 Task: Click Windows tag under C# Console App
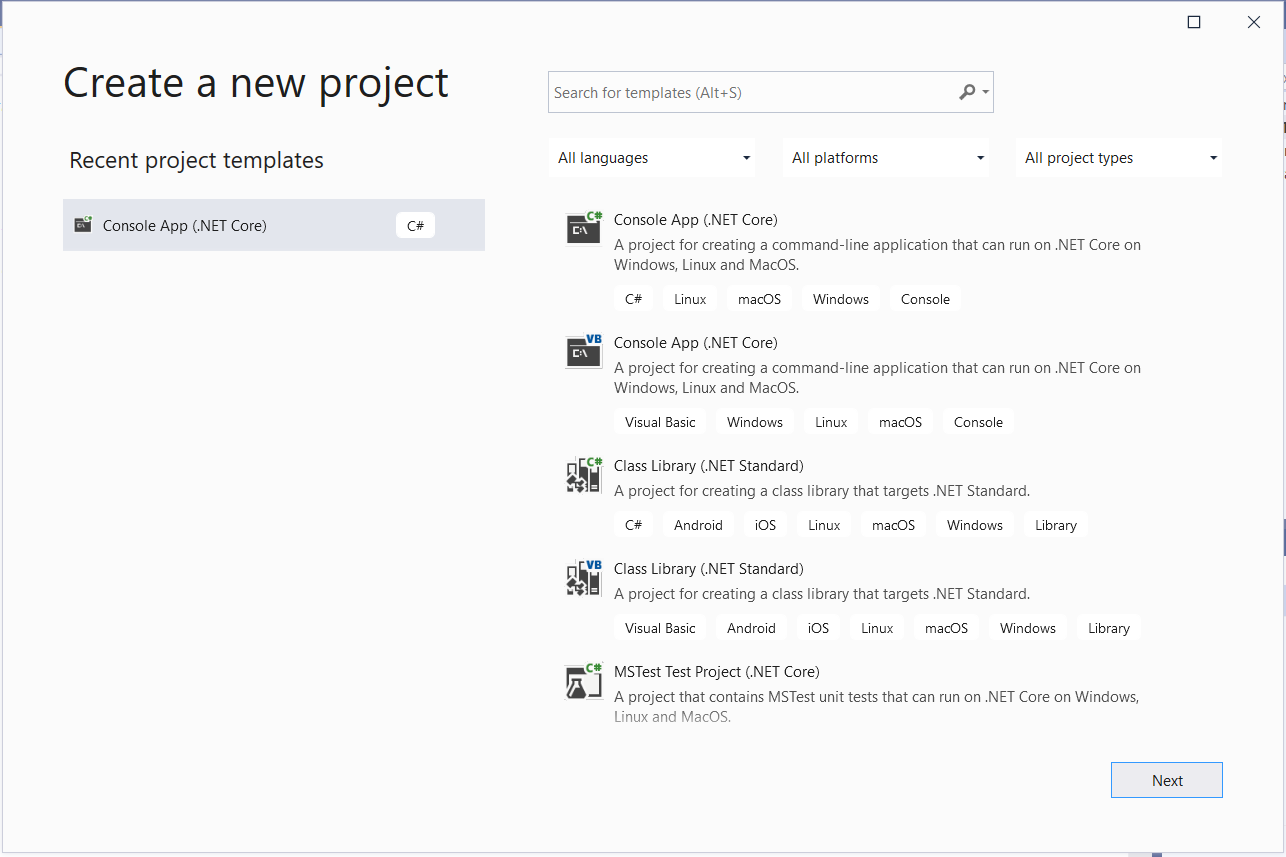click(x=841, y=299)
